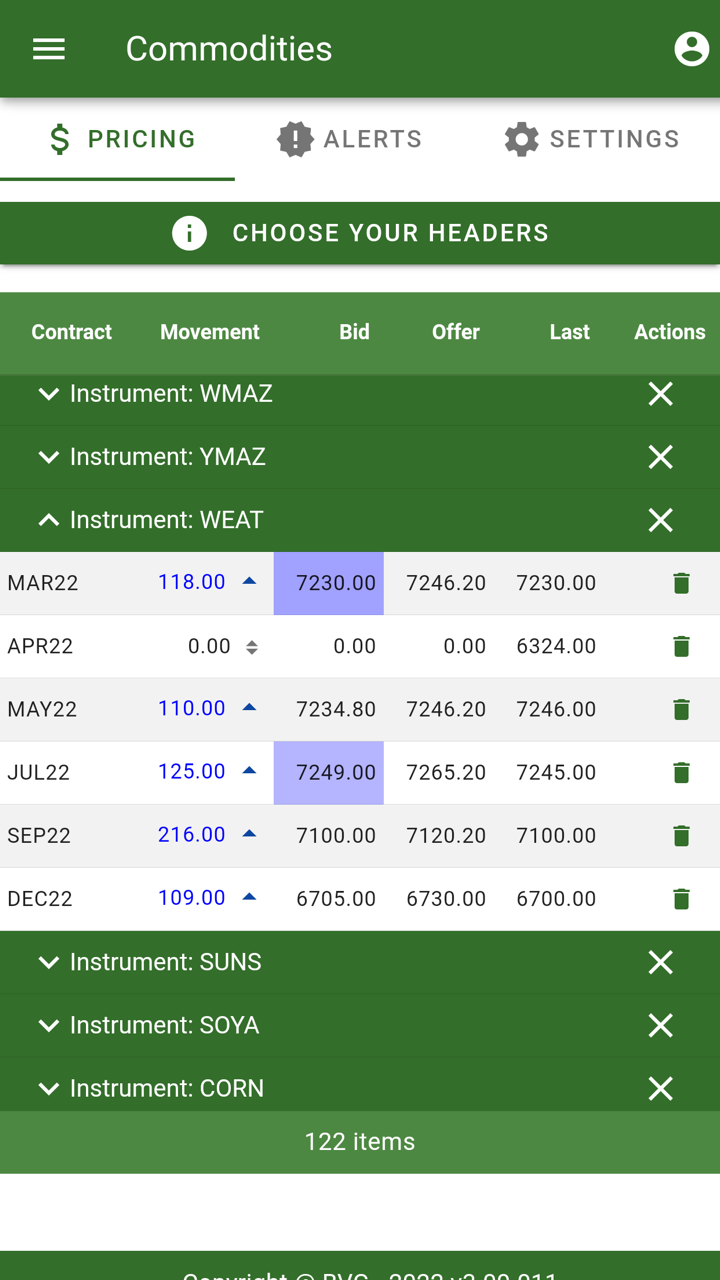Select the Pricing tab
This screenshot has height=1280, width=720.
[x=122, y=139]
